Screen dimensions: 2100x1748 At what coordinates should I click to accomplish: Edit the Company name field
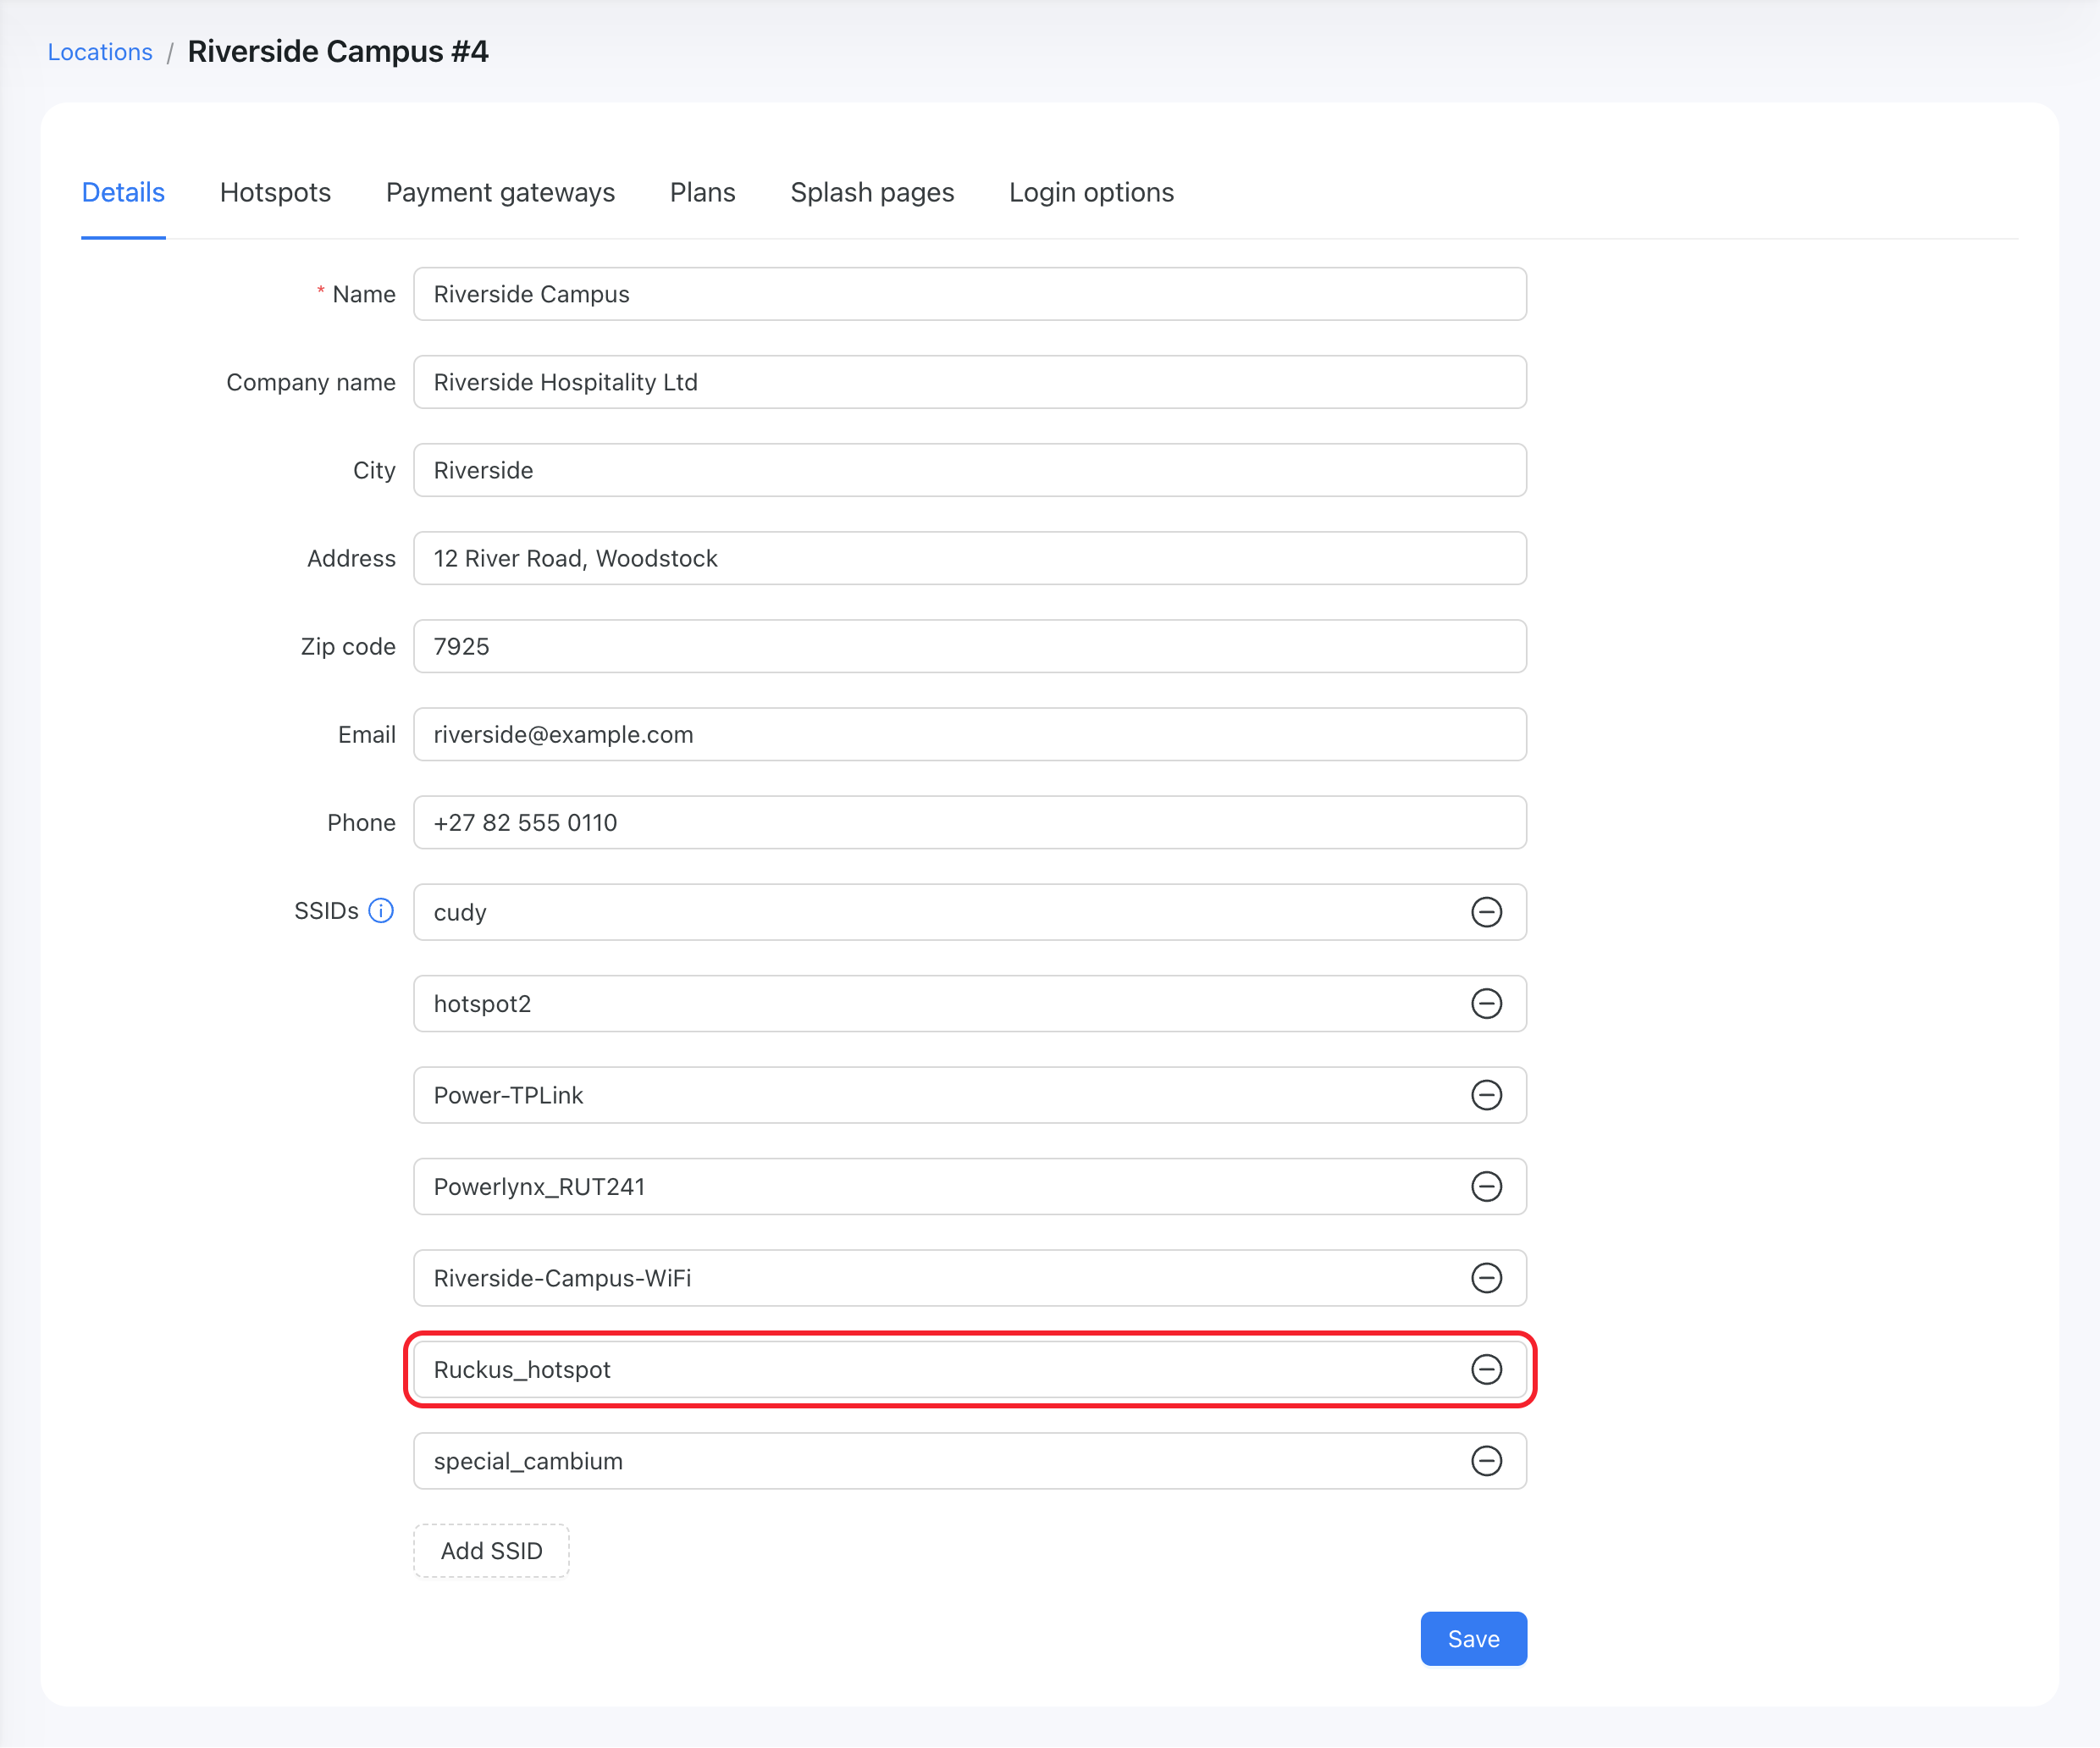coord(970,382)
